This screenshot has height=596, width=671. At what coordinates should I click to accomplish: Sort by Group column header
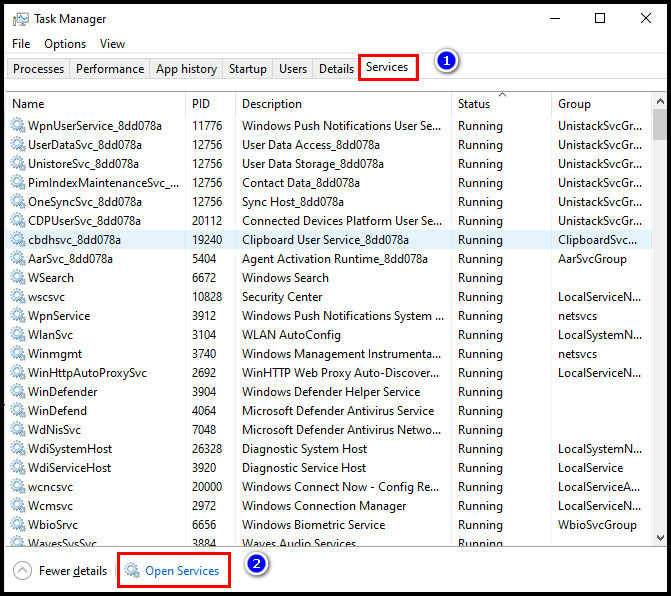pyautogui.click(x=601, y=104)
